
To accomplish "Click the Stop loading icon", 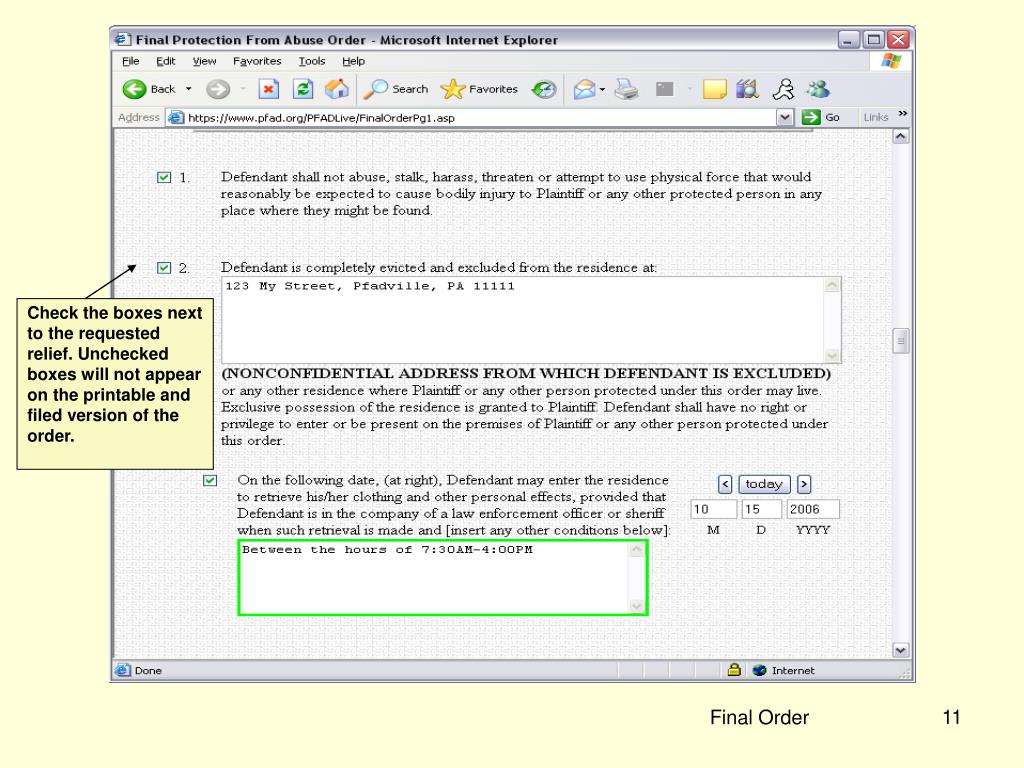I will [269, 89].
